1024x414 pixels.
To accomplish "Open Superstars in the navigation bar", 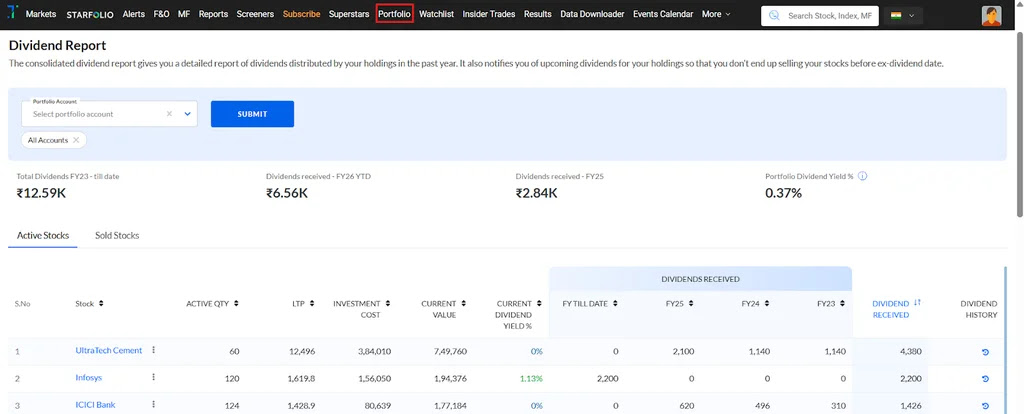I will (349, 14).
